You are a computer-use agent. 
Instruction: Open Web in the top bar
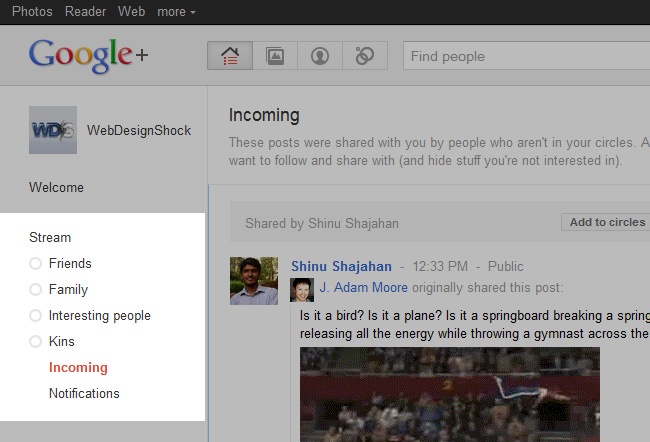[131, 11]
